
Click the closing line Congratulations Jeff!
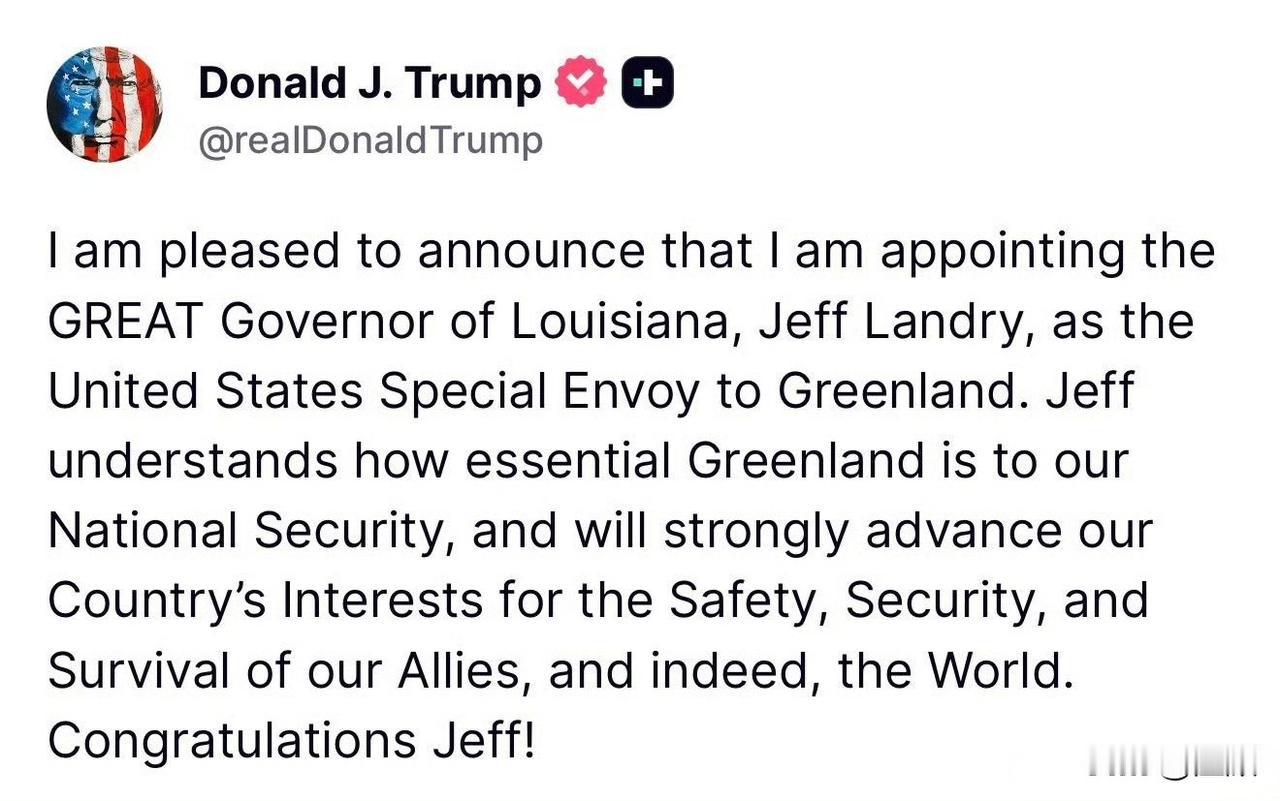point(291,741)
